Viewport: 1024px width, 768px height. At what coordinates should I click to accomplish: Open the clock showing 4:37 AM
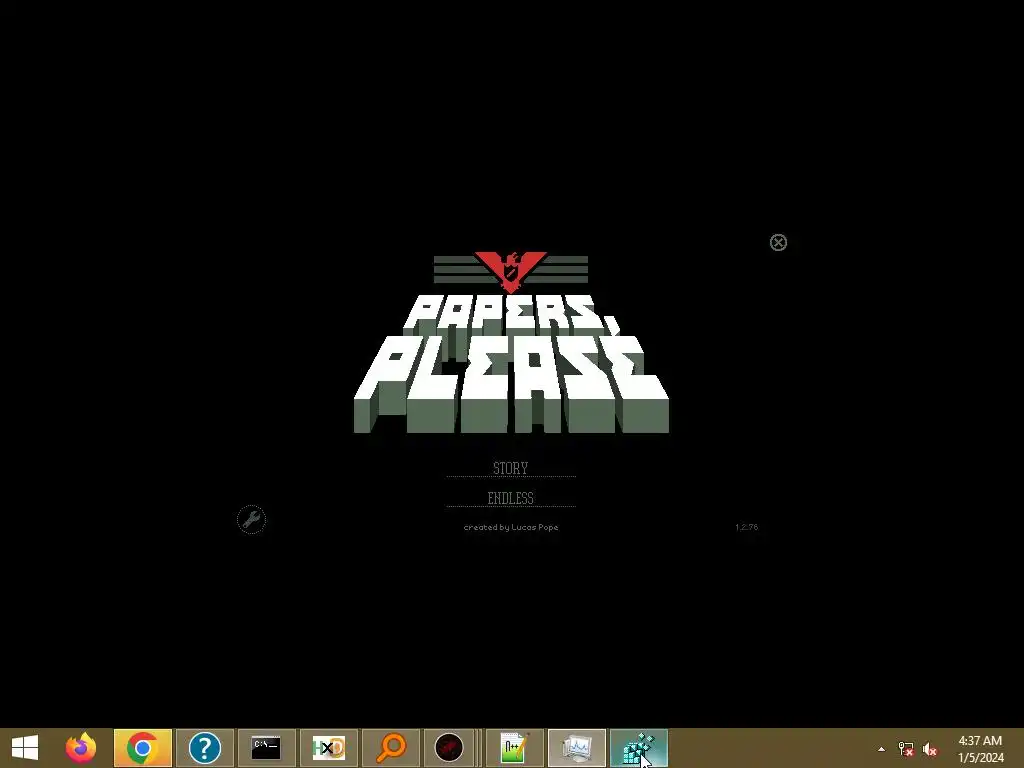981,749
